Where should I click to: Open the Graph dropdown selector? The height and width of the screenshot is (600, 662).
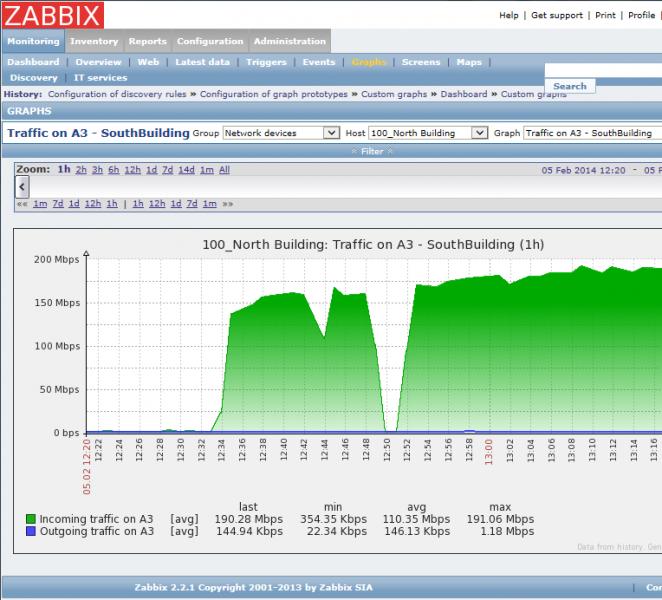590,133
